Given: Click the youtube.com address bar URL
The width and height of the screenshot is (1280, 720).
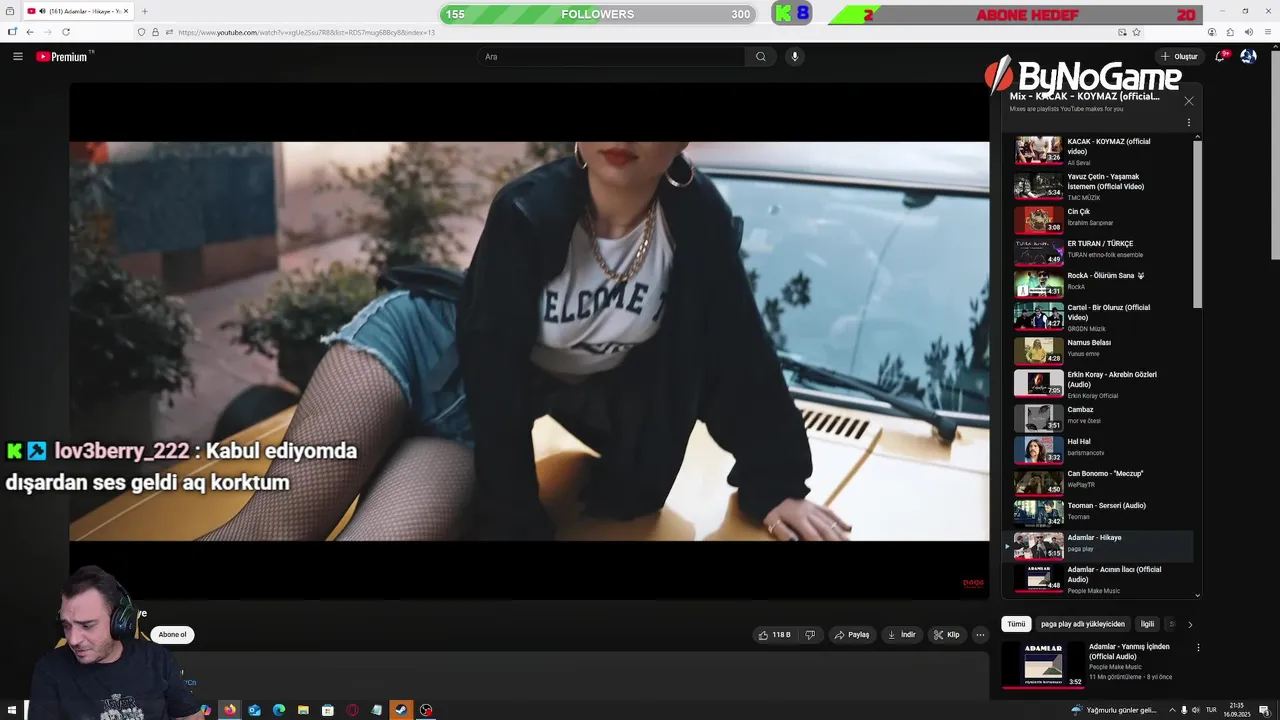Looking at the screenshot, I should coord(306,32).
